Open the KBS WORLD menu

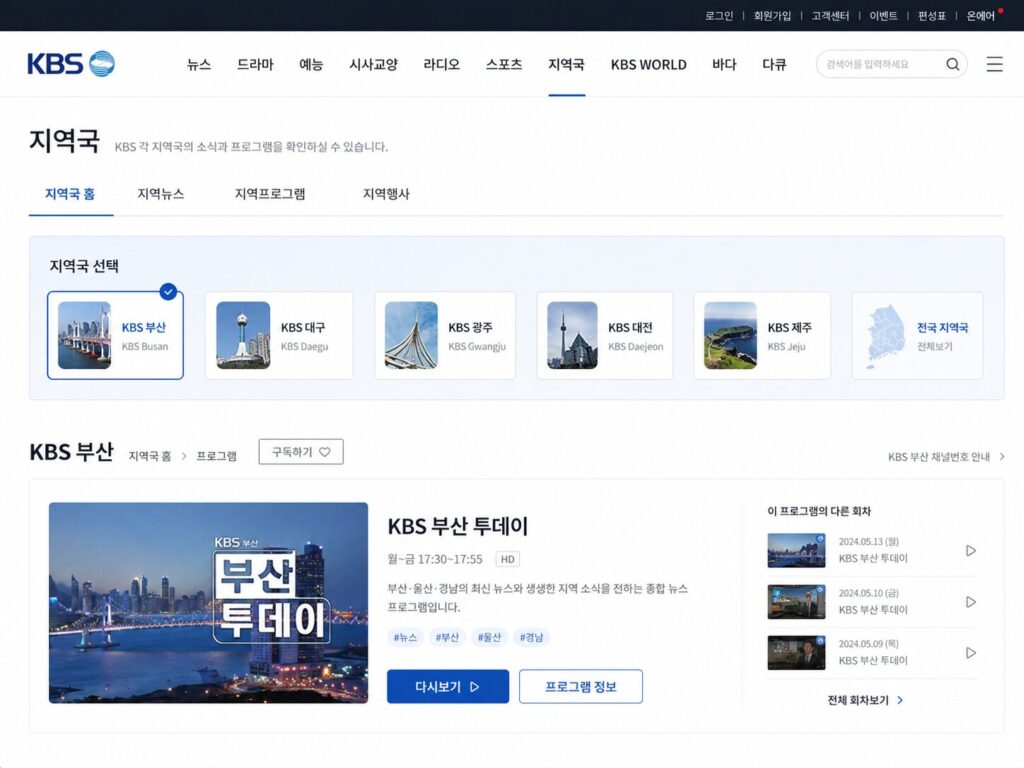pyautogui.click(x=648, y=64)
